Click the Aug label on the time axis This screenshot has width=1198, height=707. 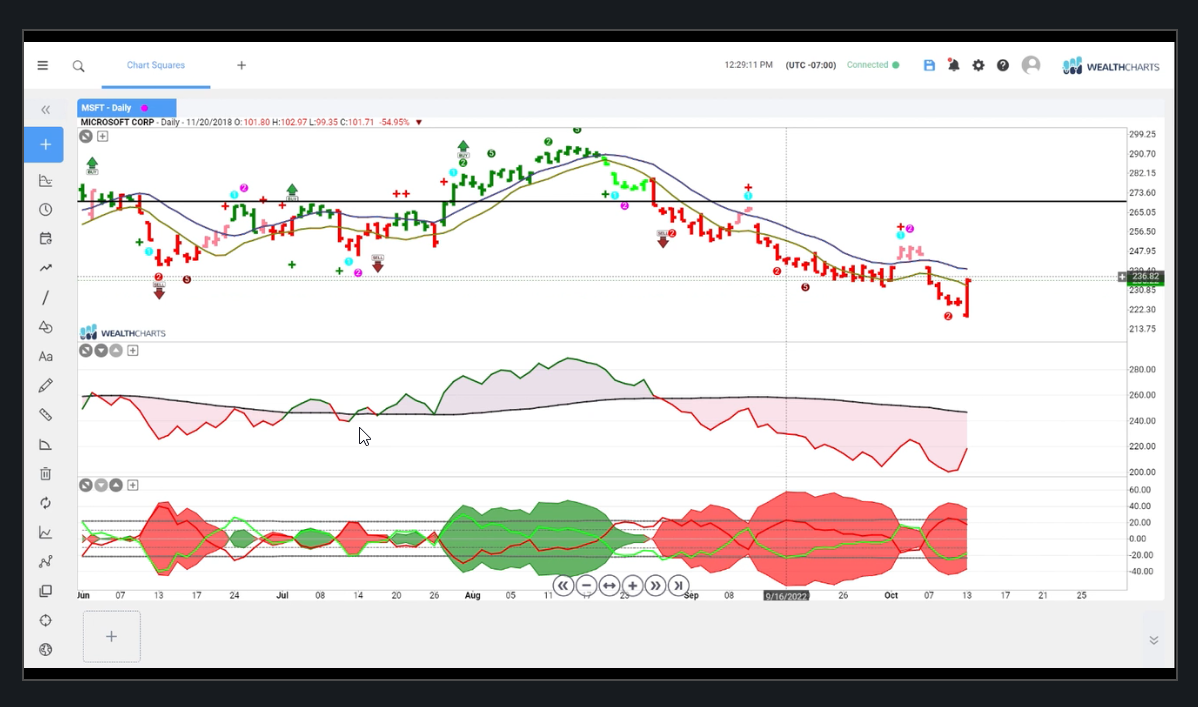click(x=473, y=595)
